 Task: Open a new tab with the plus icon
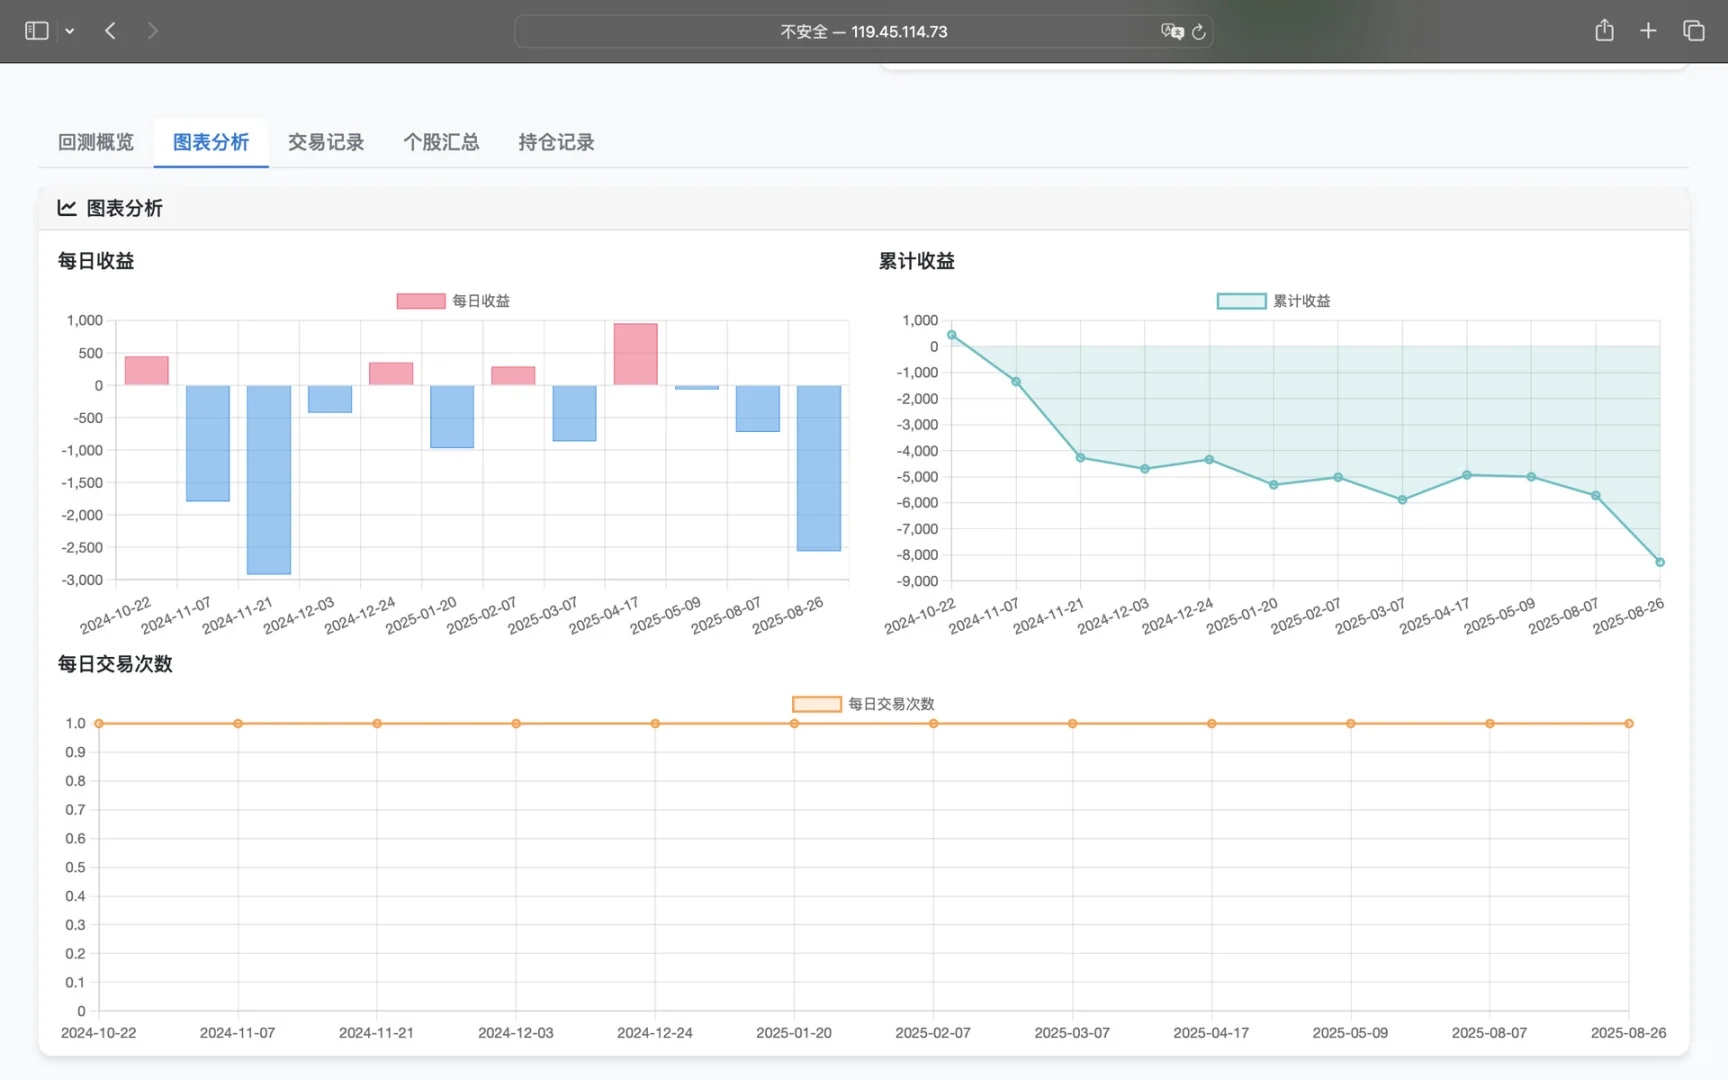(1648, 30)
